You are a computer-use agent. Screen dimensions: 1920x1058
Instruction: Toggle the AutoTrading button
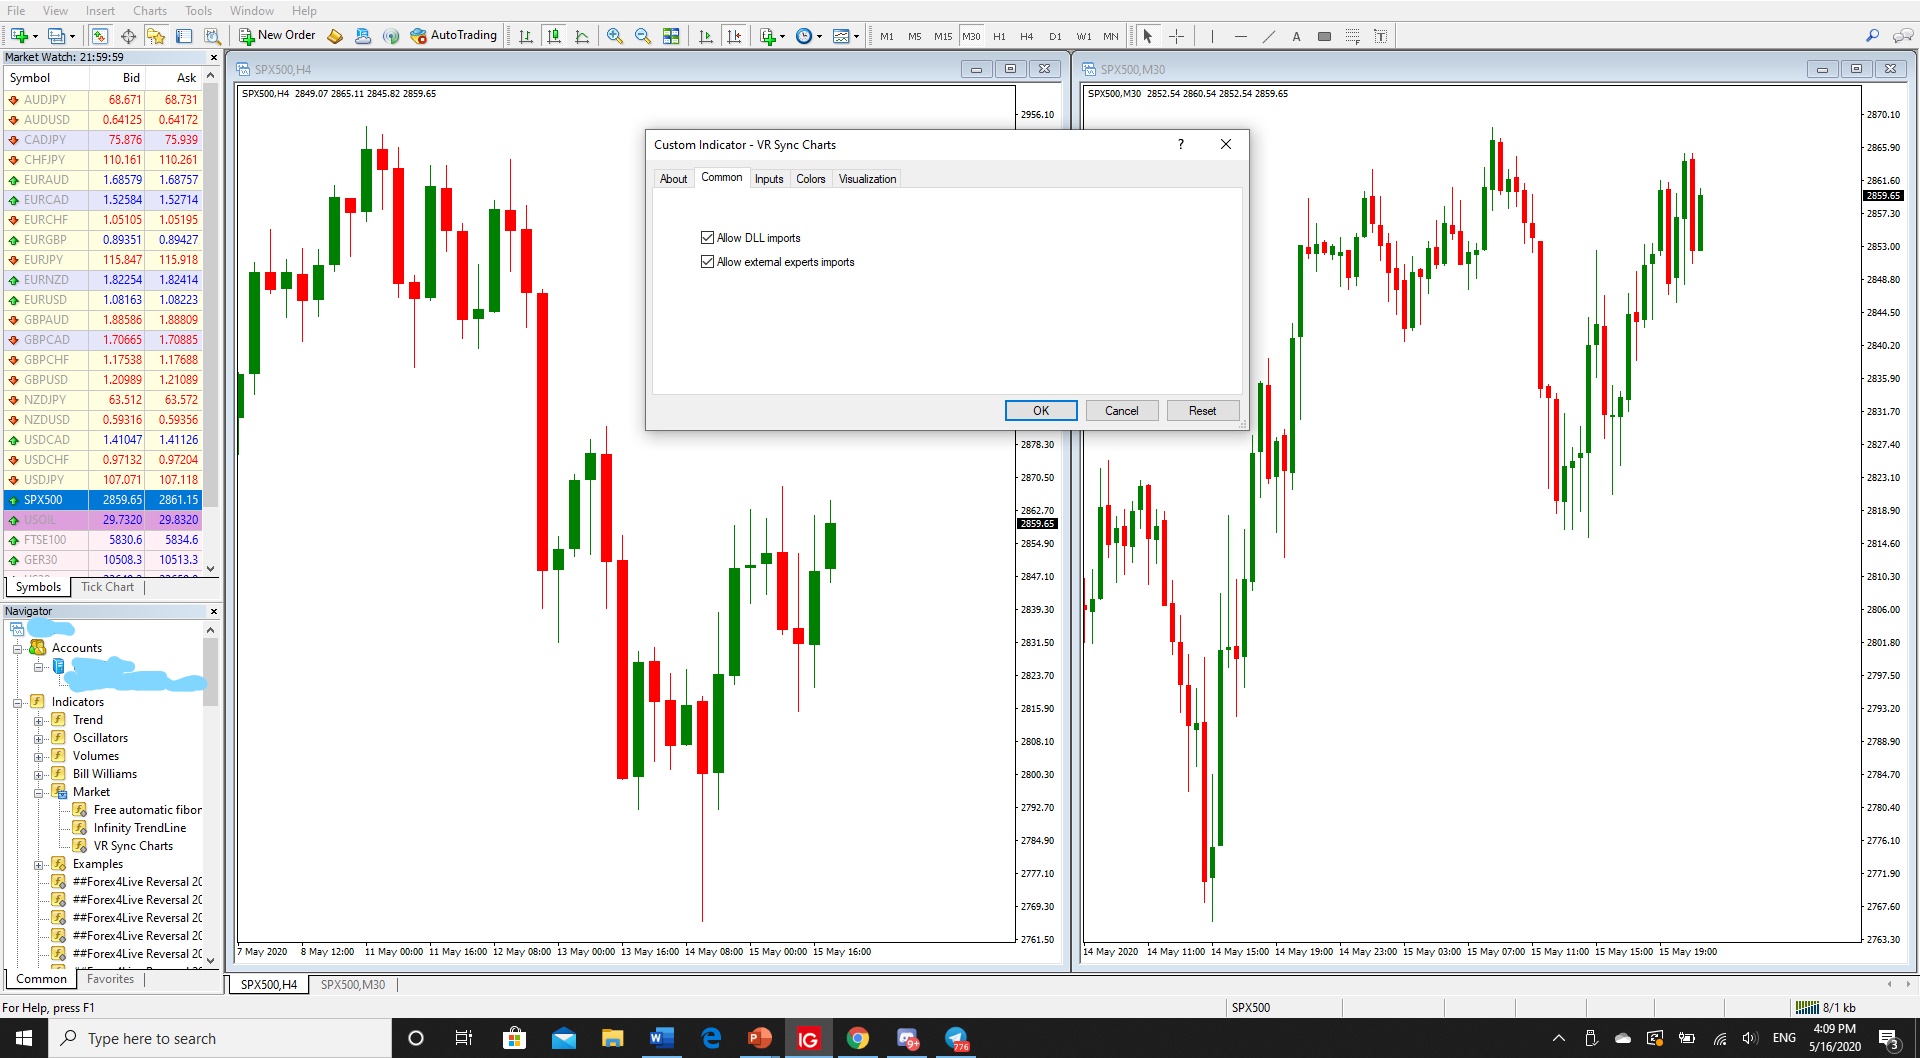pos(453,36)
